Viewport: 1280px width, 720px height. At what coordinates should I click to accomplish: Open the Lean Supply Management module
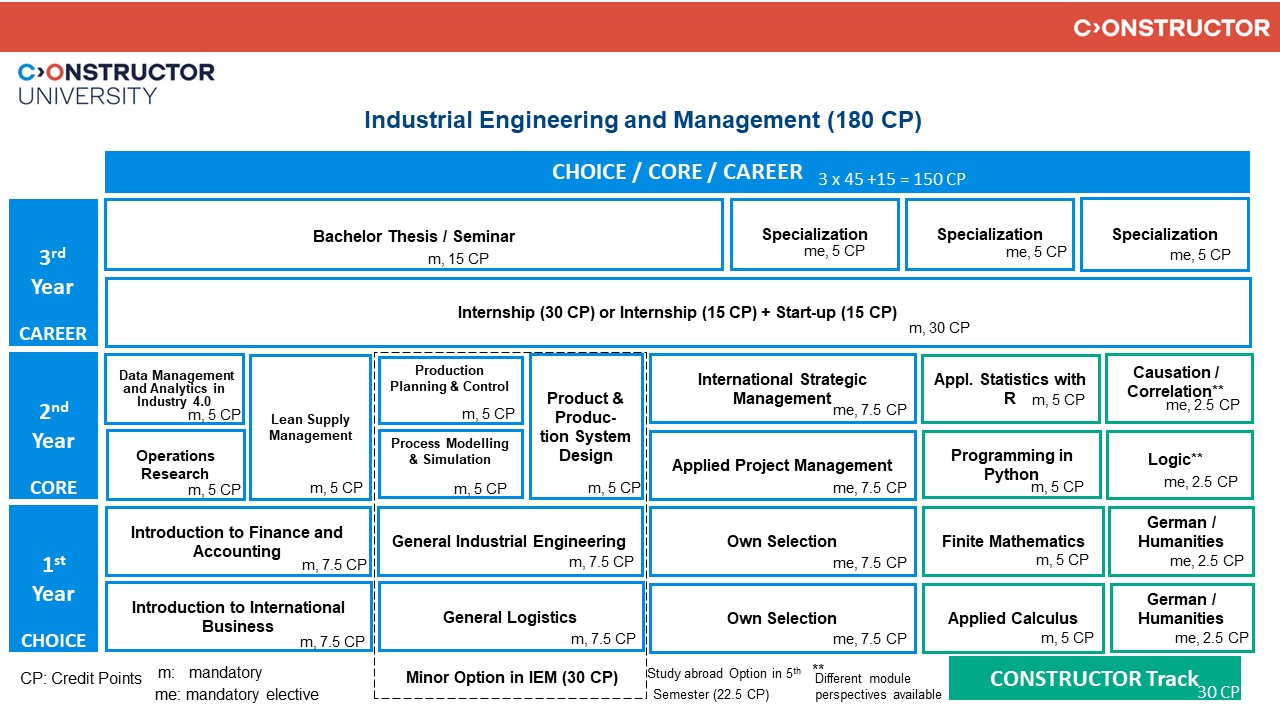tap(310, 425)
